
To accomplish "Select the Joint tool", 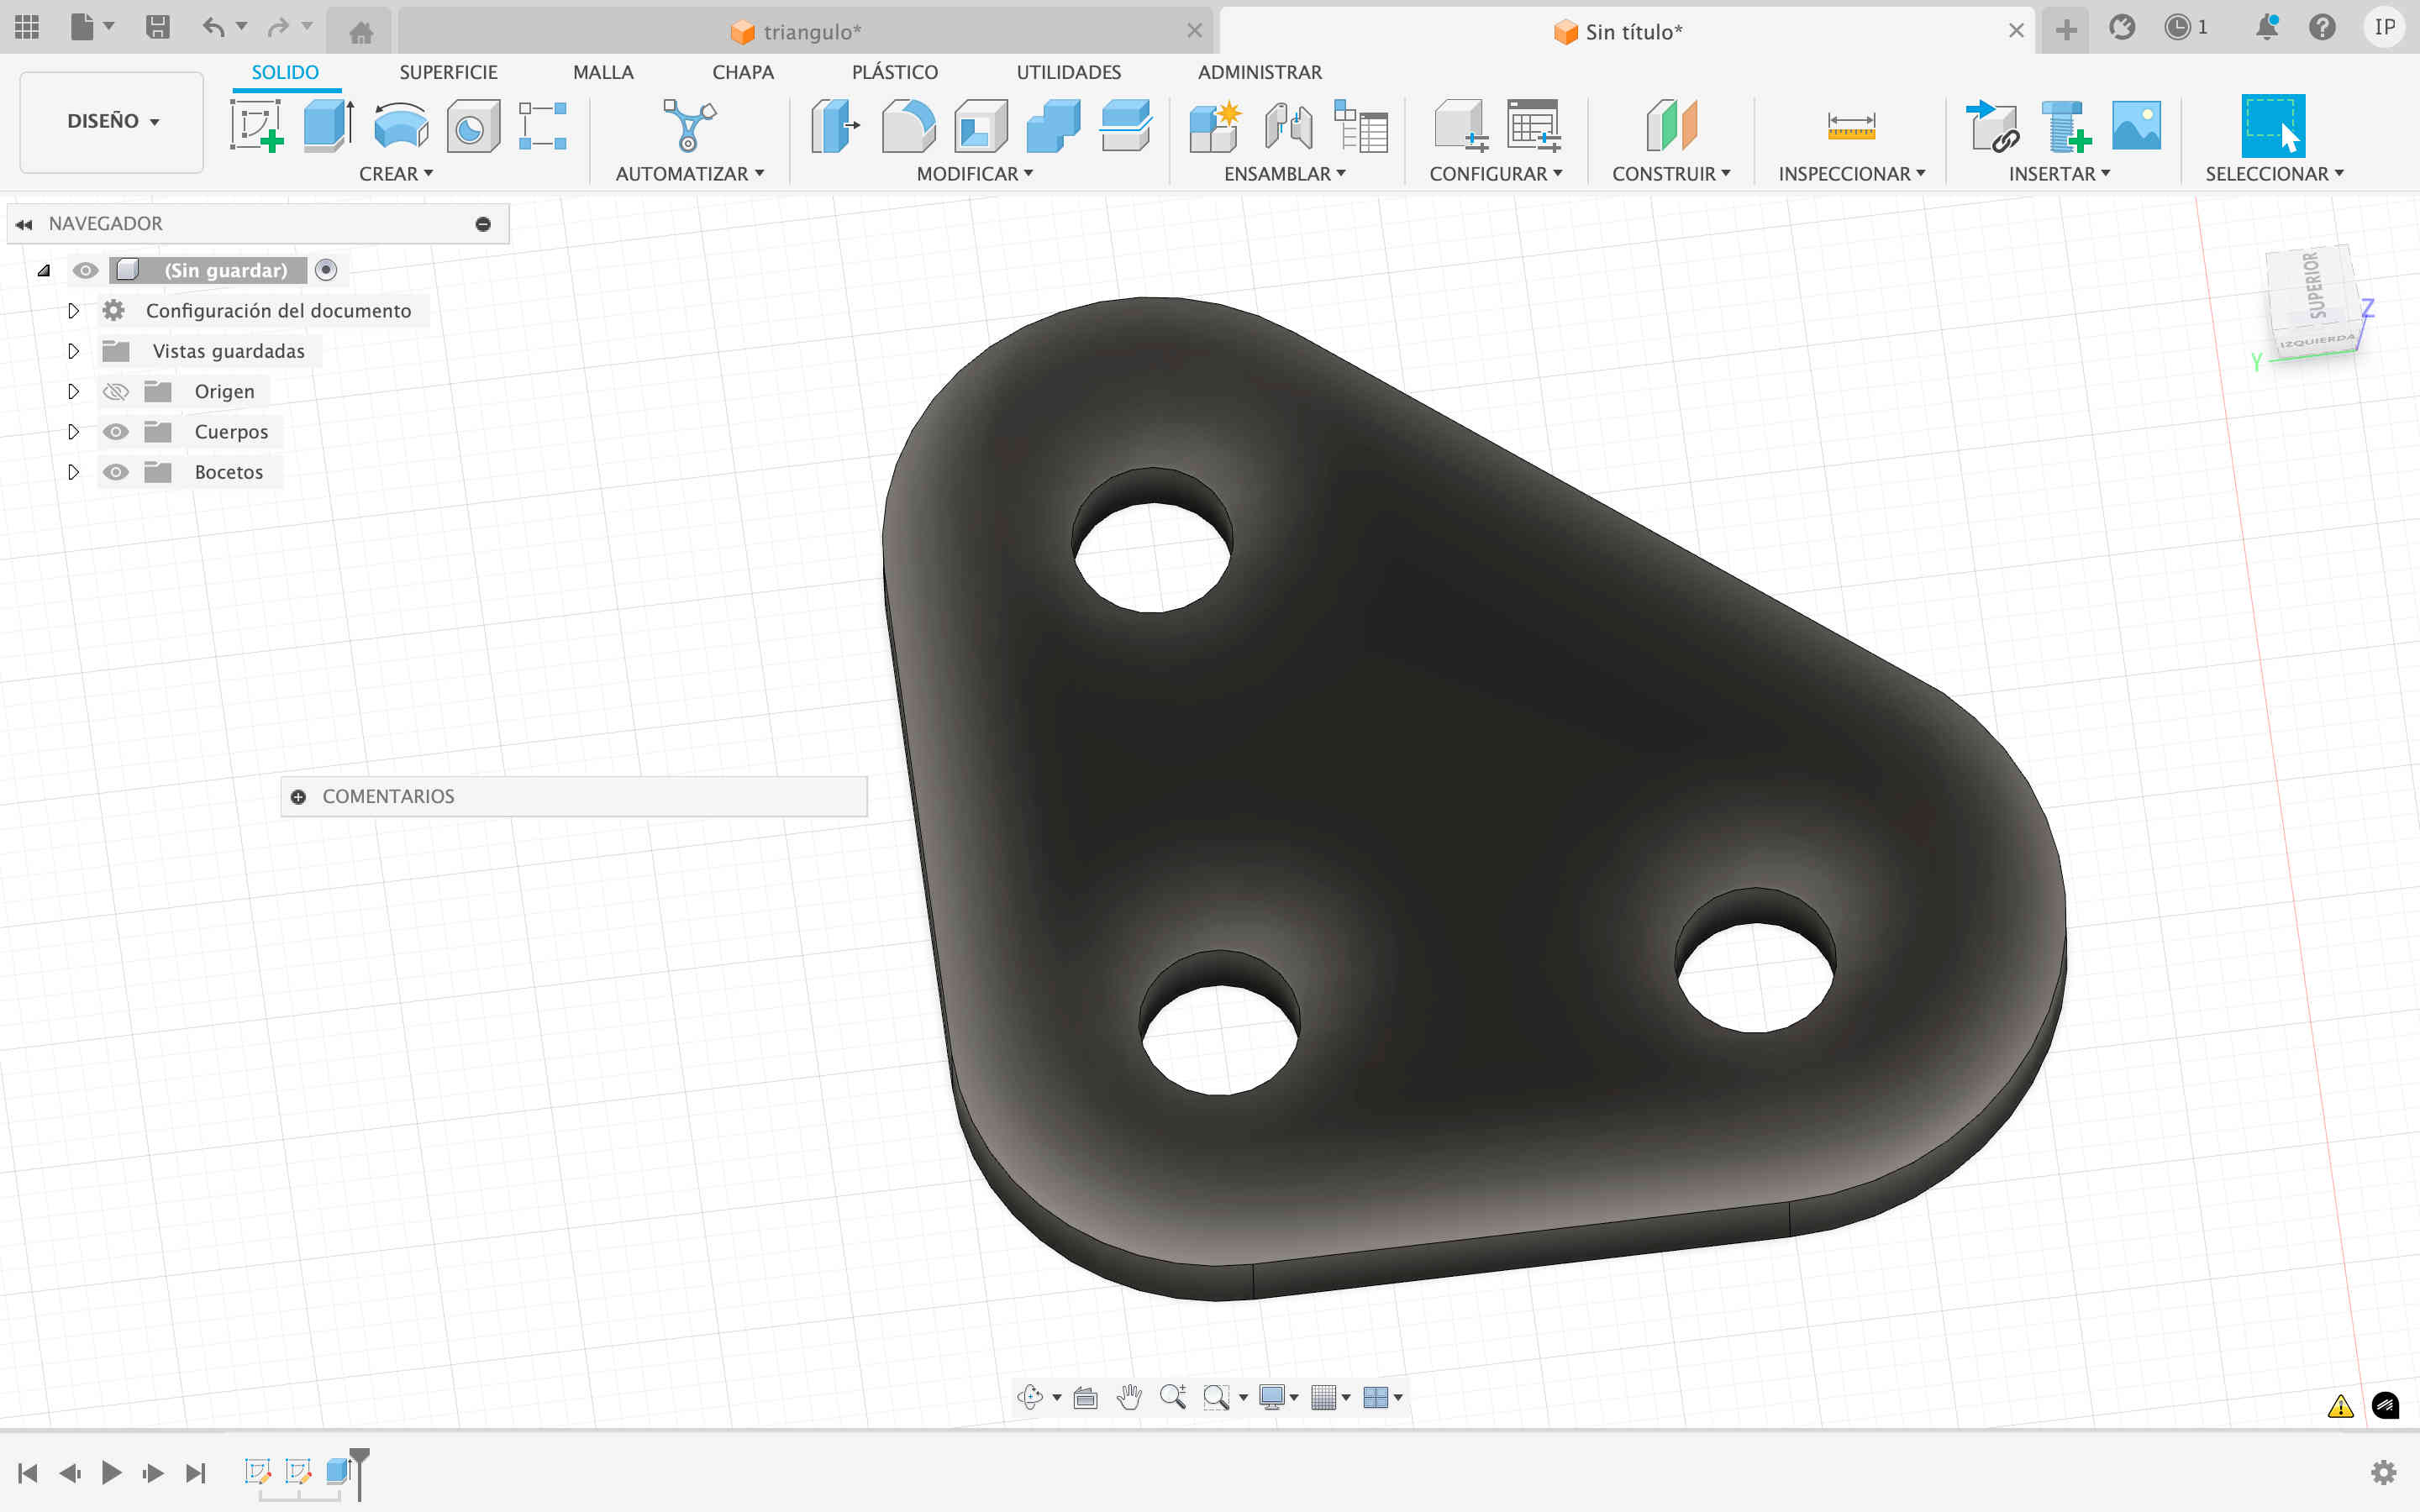I will pos(1288,126).
